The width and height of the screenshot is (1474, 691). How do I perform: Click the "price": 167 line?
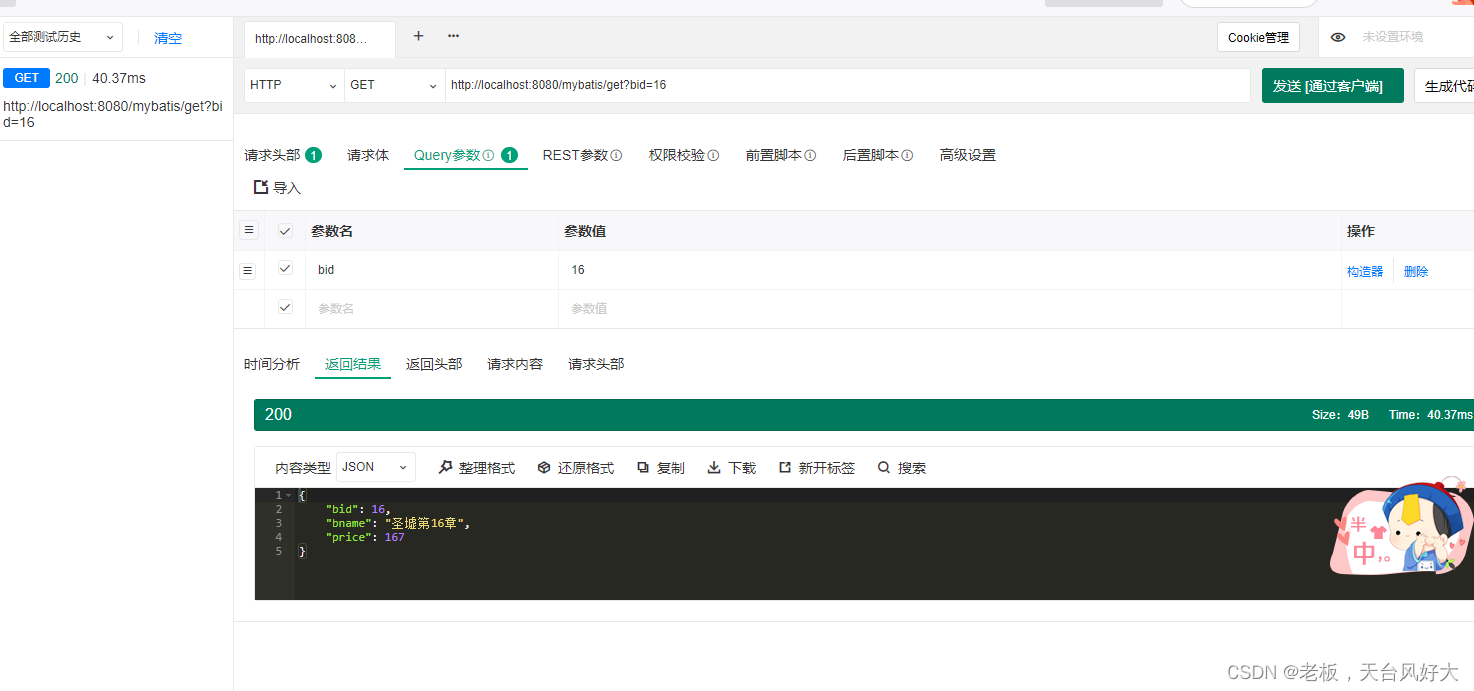[x=365, y=537]
